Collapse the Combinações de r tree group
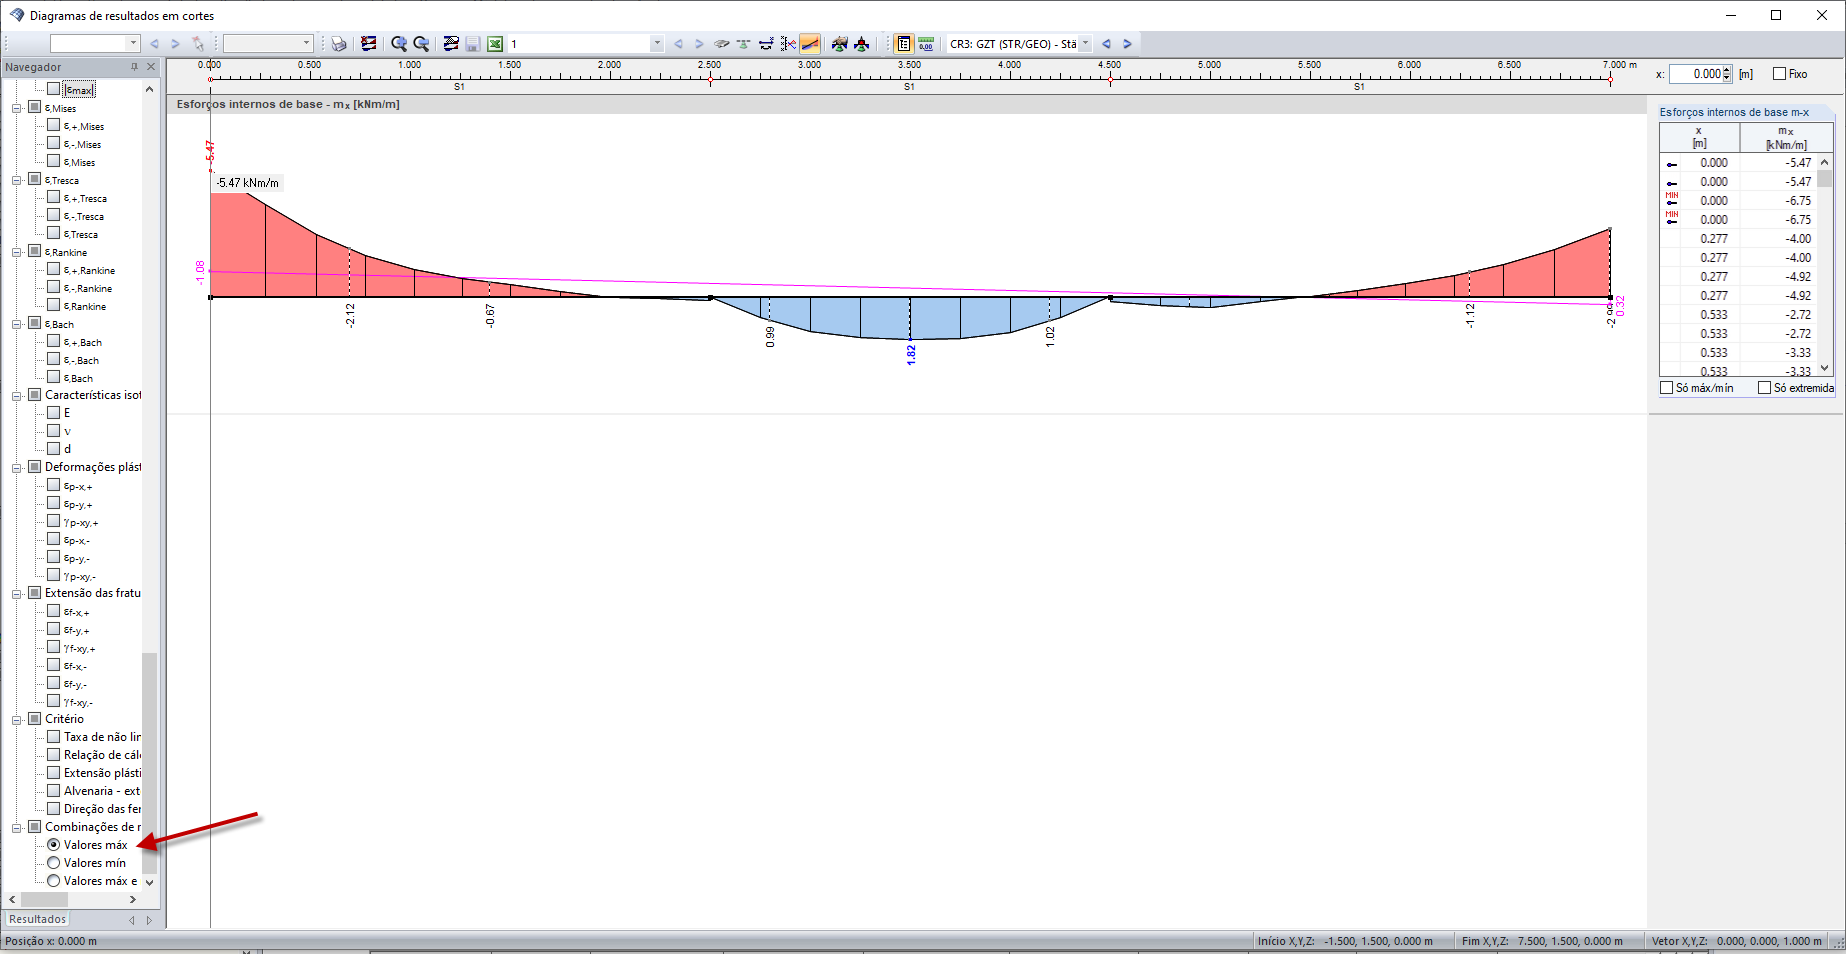 [16, 827]
